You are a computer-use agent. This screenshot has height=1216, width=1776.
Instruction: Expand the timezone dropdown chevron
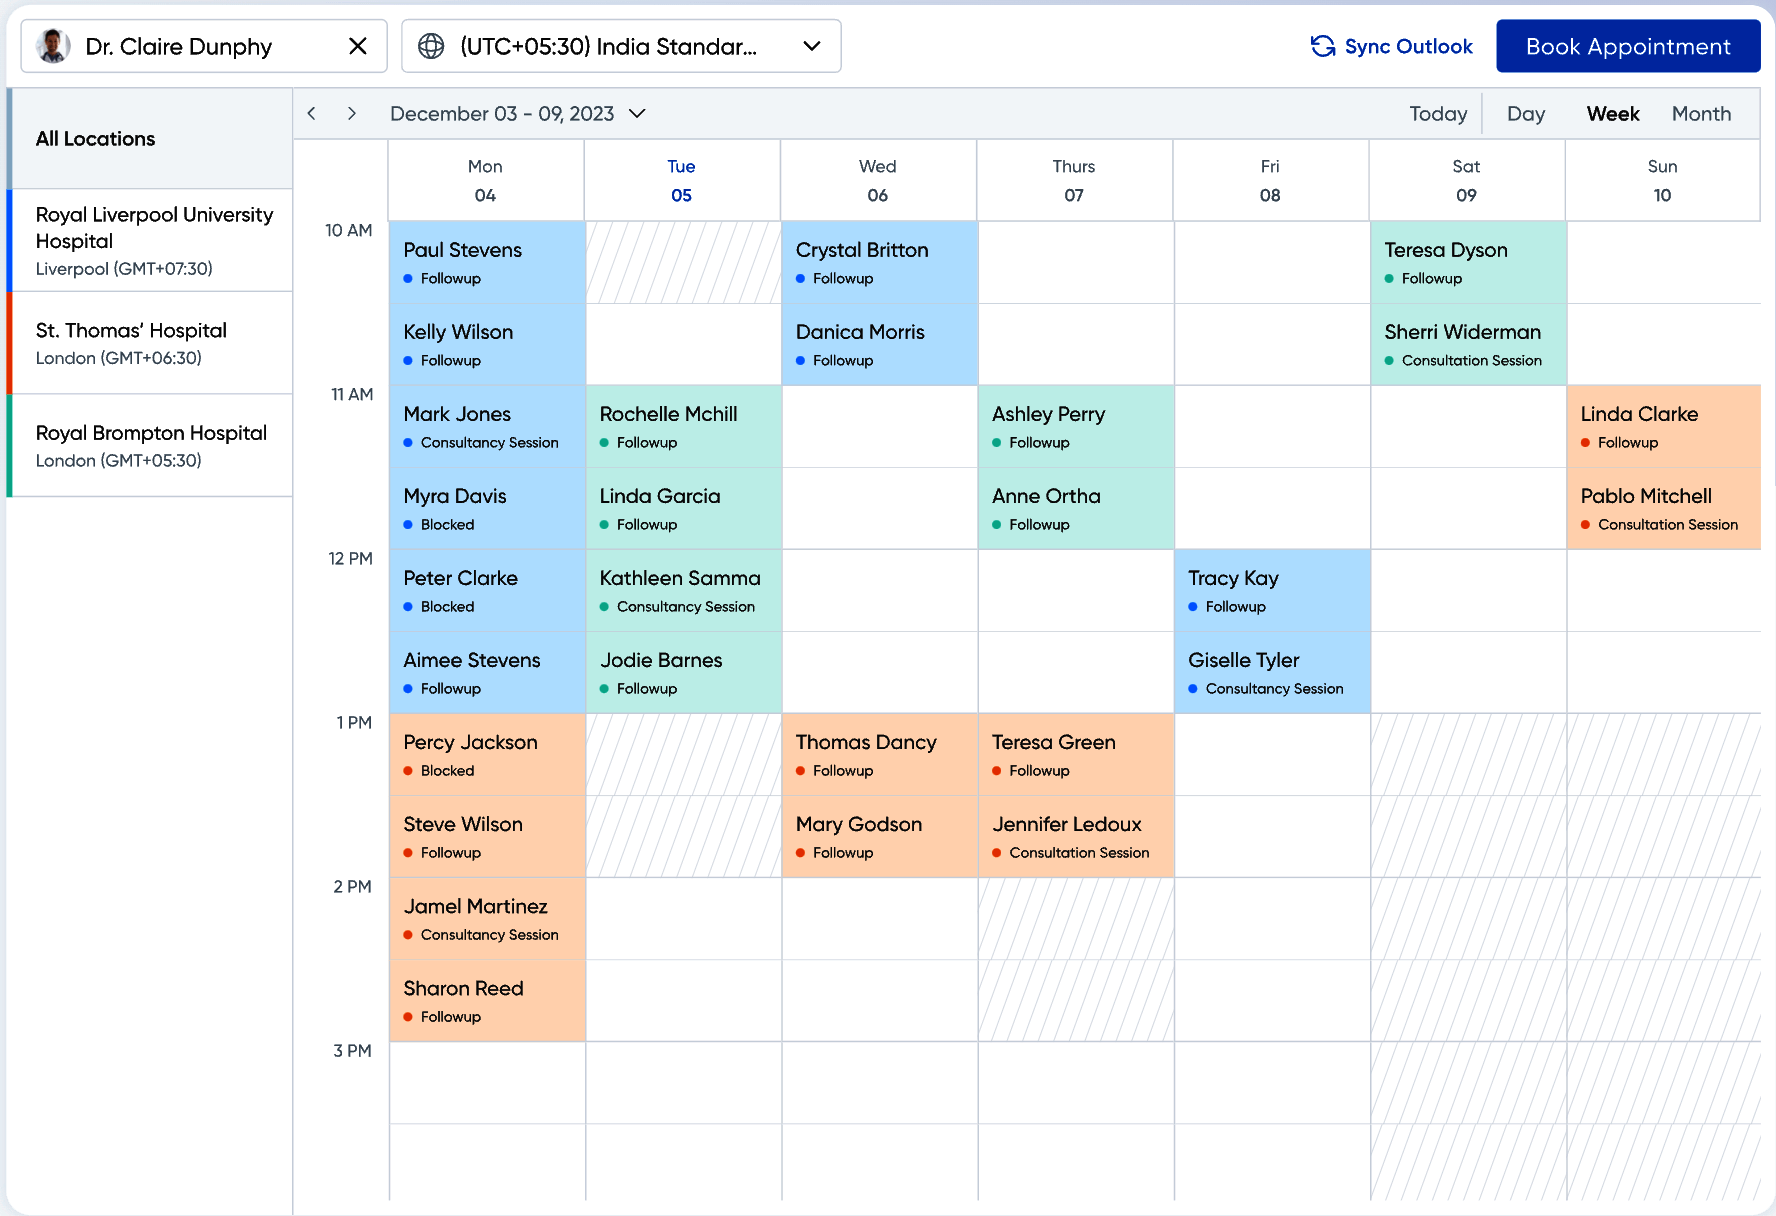[x=812, y=46]
